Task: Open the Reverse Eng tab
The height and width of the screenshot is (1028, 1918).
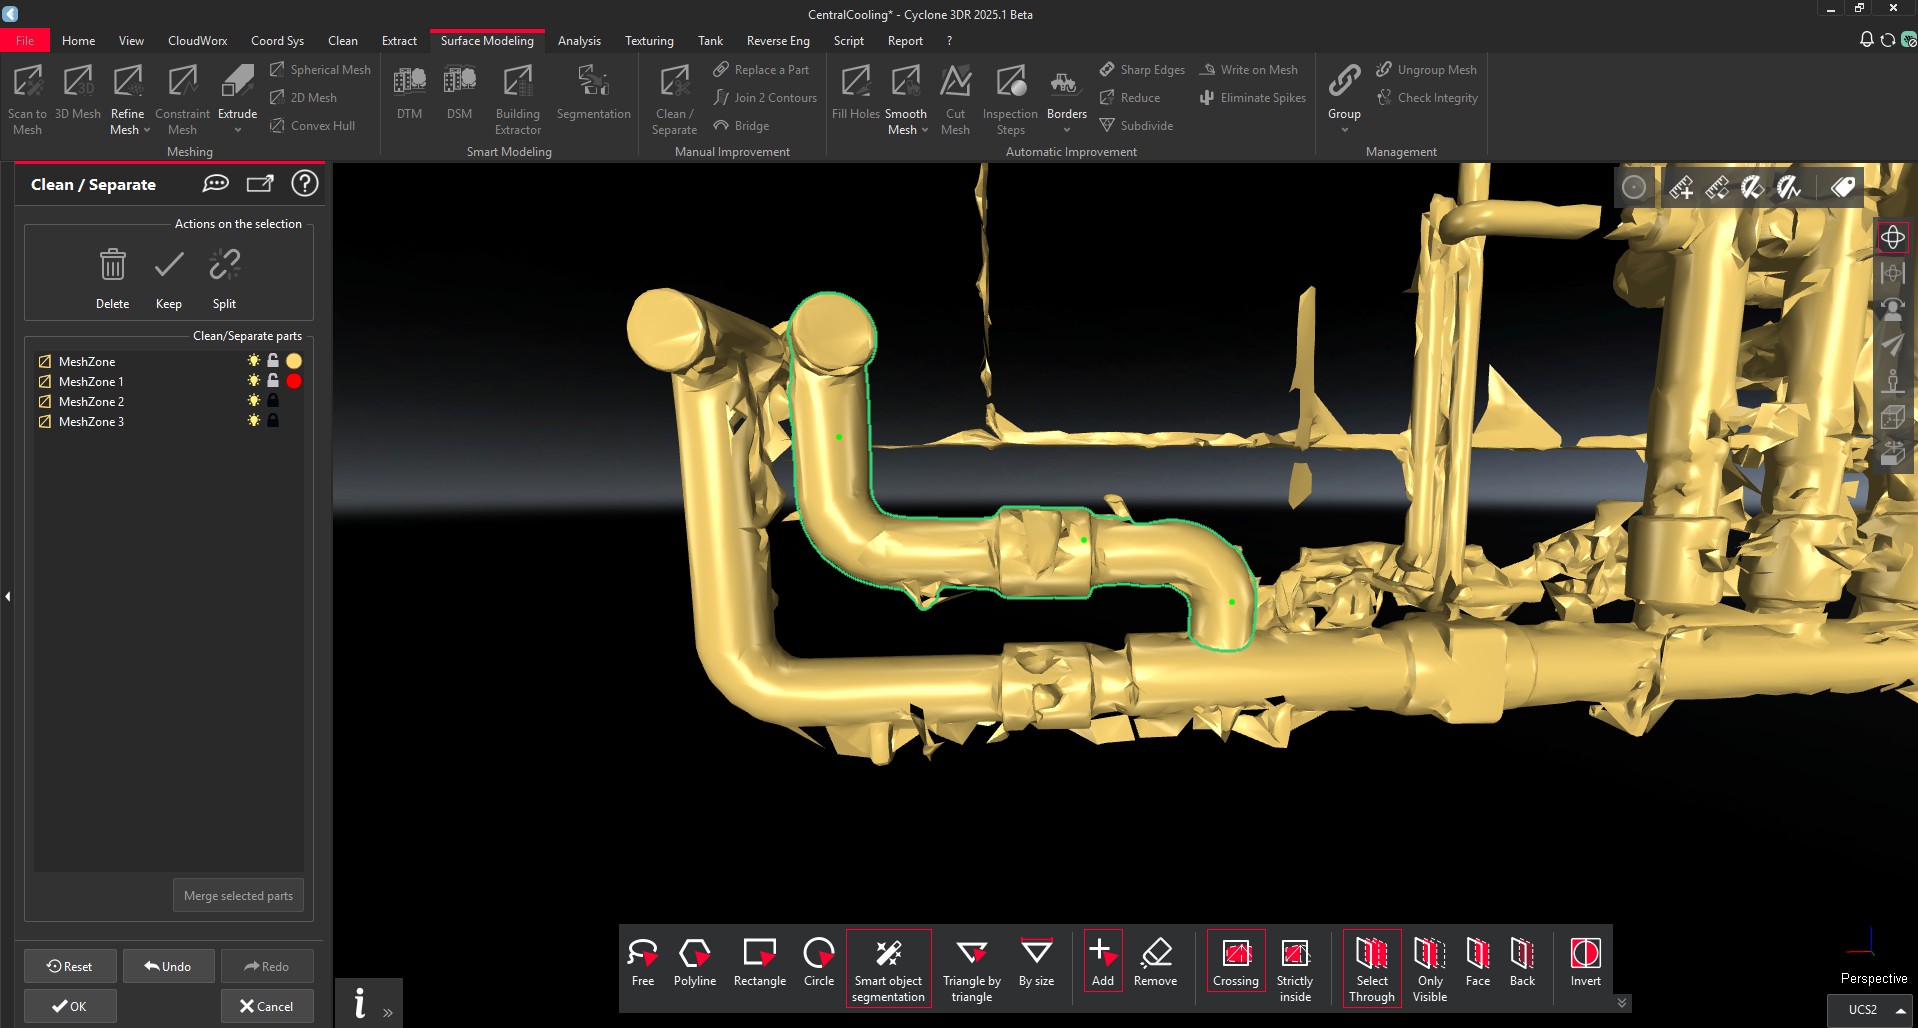Action: (x=777, y=41)
